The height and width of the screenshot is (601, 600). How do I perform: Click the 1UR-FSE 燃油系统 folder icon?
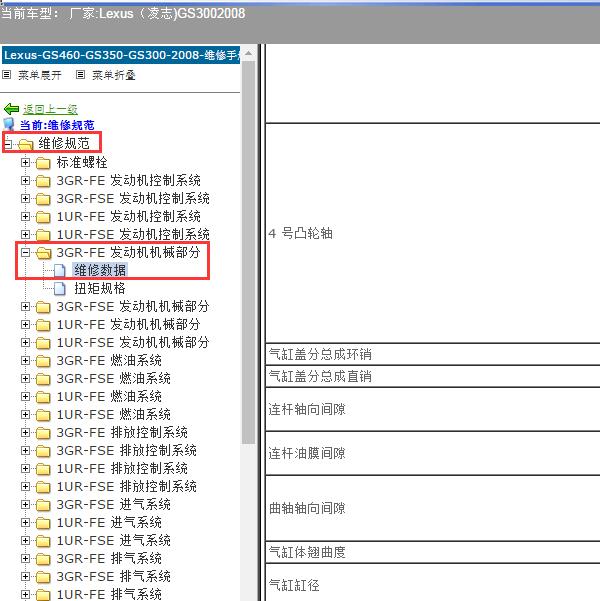coord(43,415)
